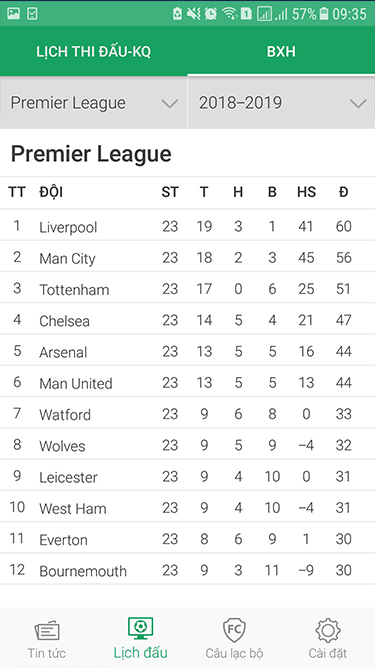Tap the image notification icon in status bar

click(x=13, y=14)
